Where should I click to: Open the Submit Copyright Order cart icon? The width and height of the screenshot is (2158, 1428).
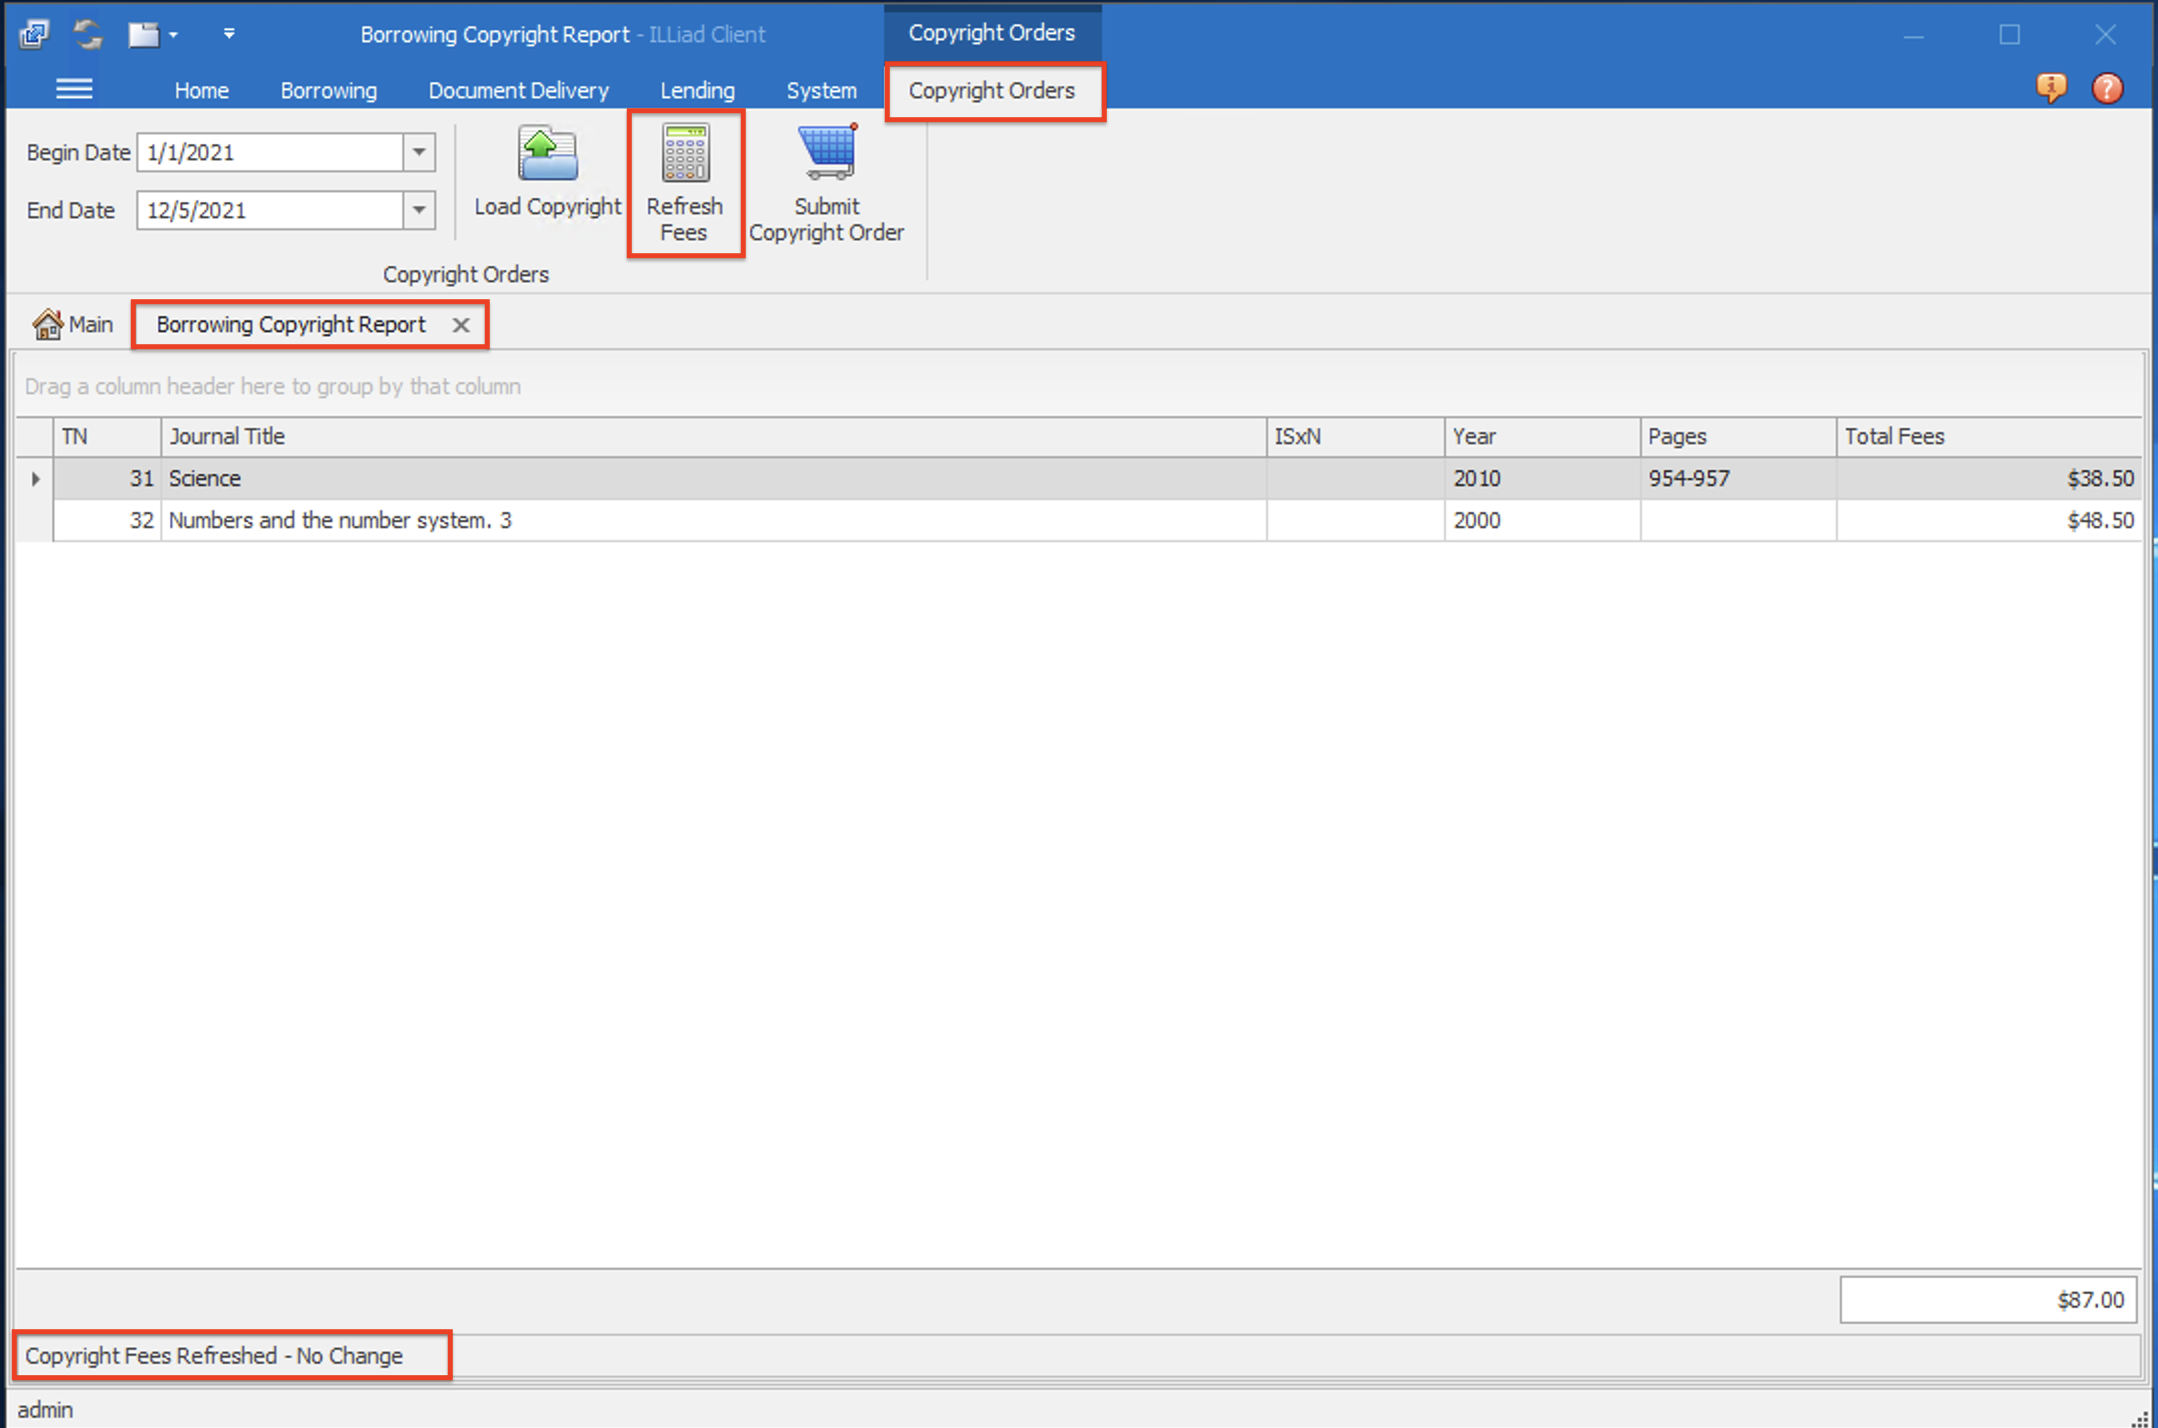(826, 151)
